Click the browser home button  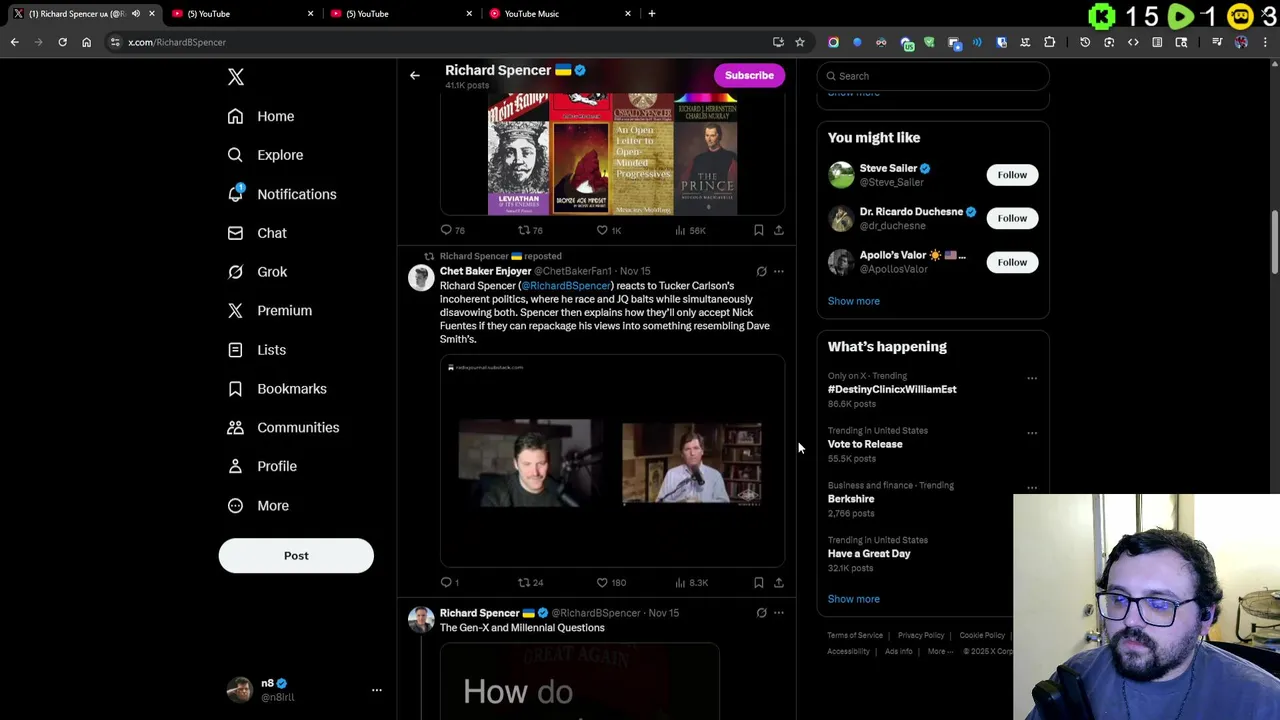coord(86,42)
